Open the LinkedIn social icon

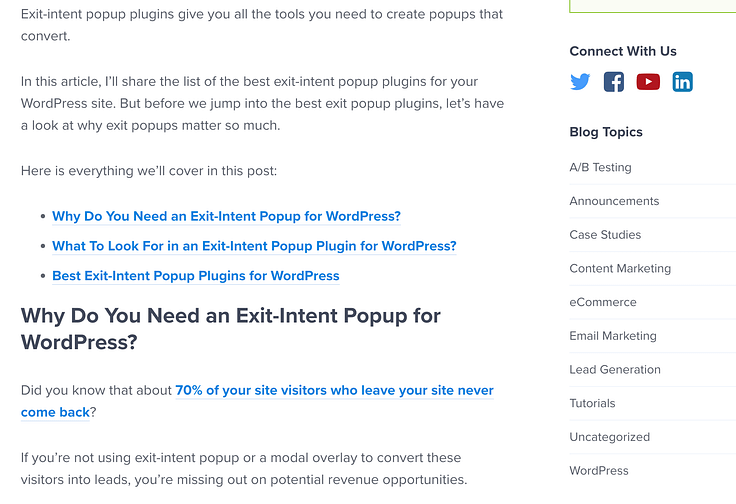pos(682,82)
